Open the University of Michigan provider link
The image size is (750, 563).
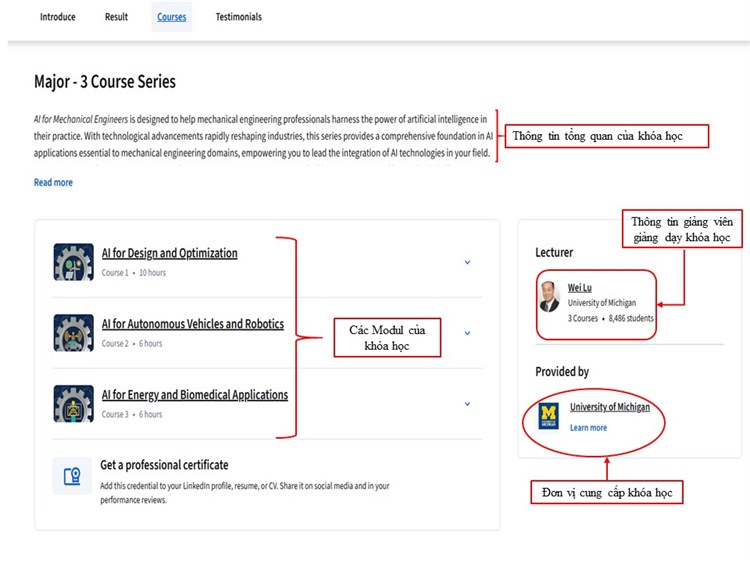click(609, 407)
